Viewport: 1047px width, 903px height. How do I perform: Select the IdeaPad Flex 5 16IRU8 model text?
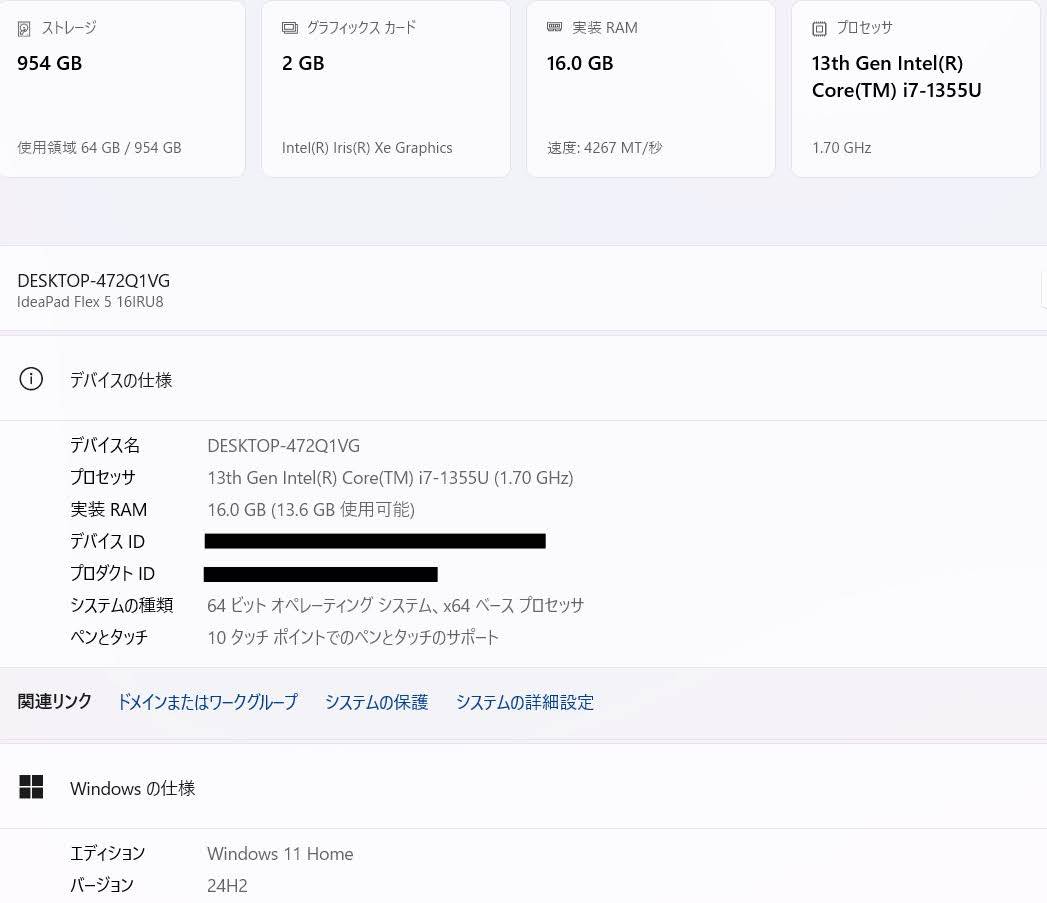(90, 302)
